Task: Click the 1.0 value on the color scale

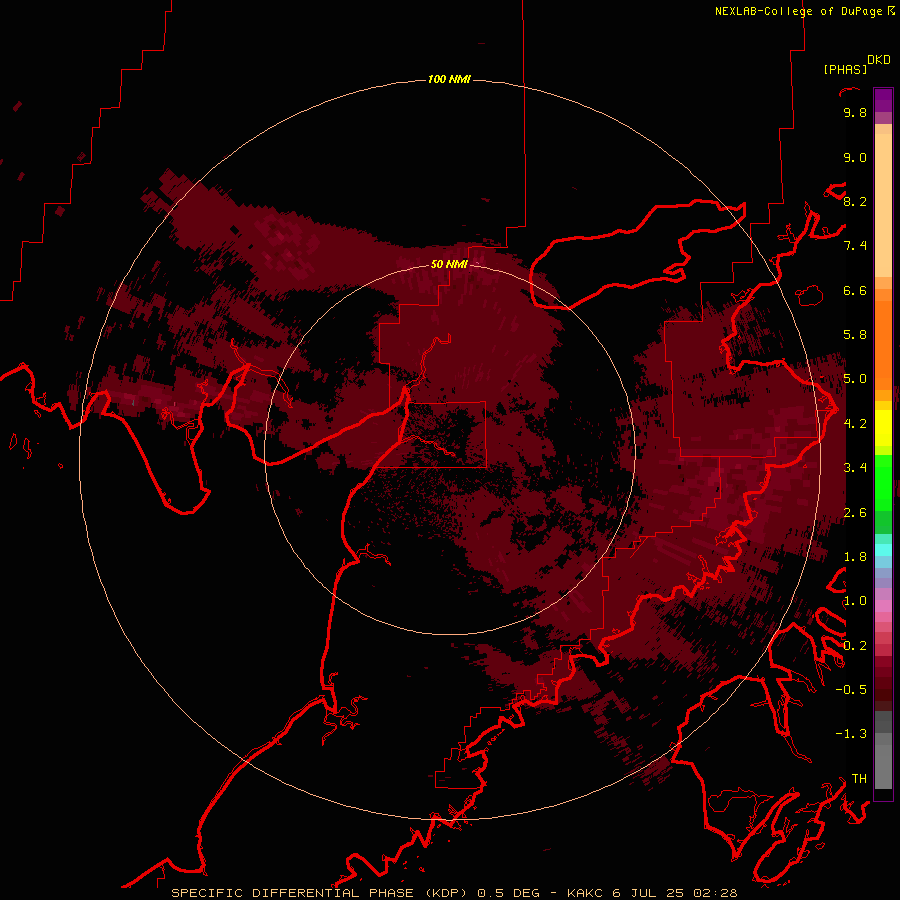Action: [855, 601]
